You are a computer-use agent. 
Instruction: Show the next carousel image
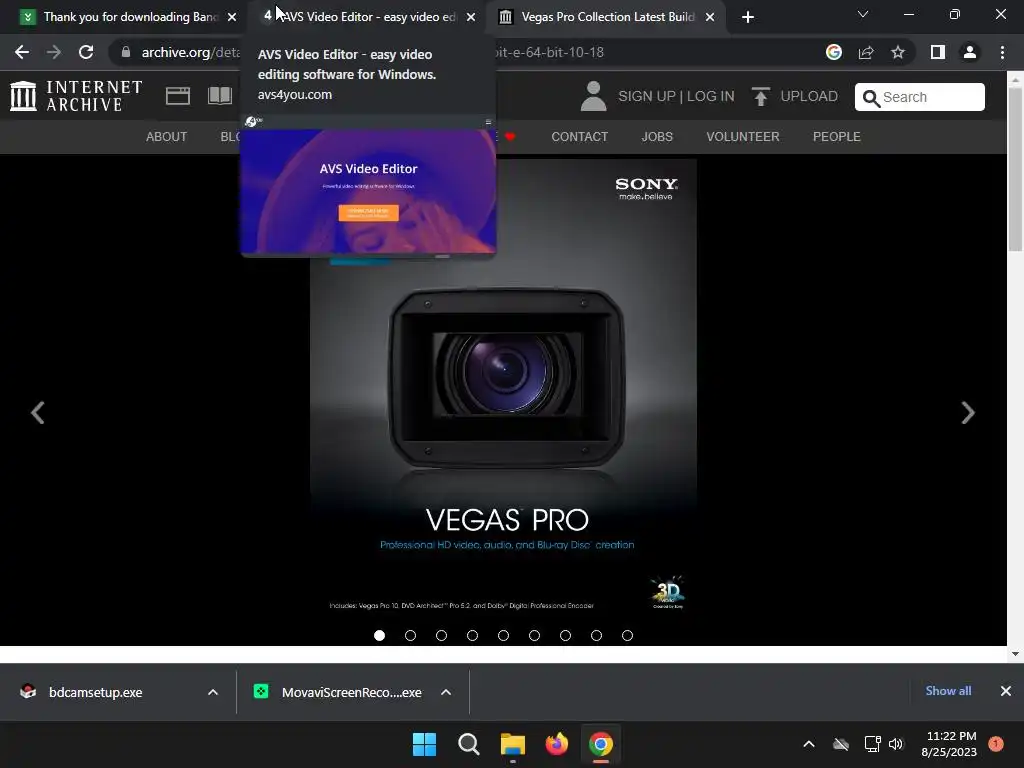click(968, 412)
